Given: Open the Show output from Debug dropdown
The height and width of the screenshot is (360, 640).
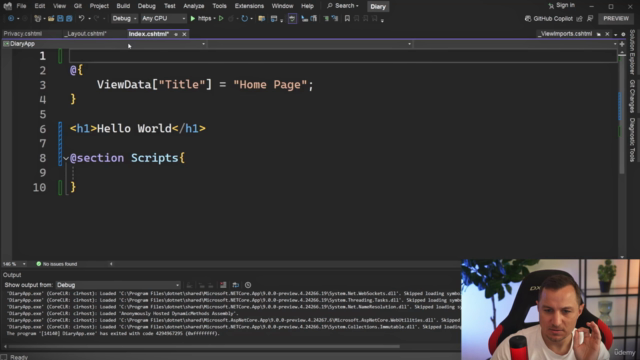Looking at the screenshot, I should tap(118, 285).
